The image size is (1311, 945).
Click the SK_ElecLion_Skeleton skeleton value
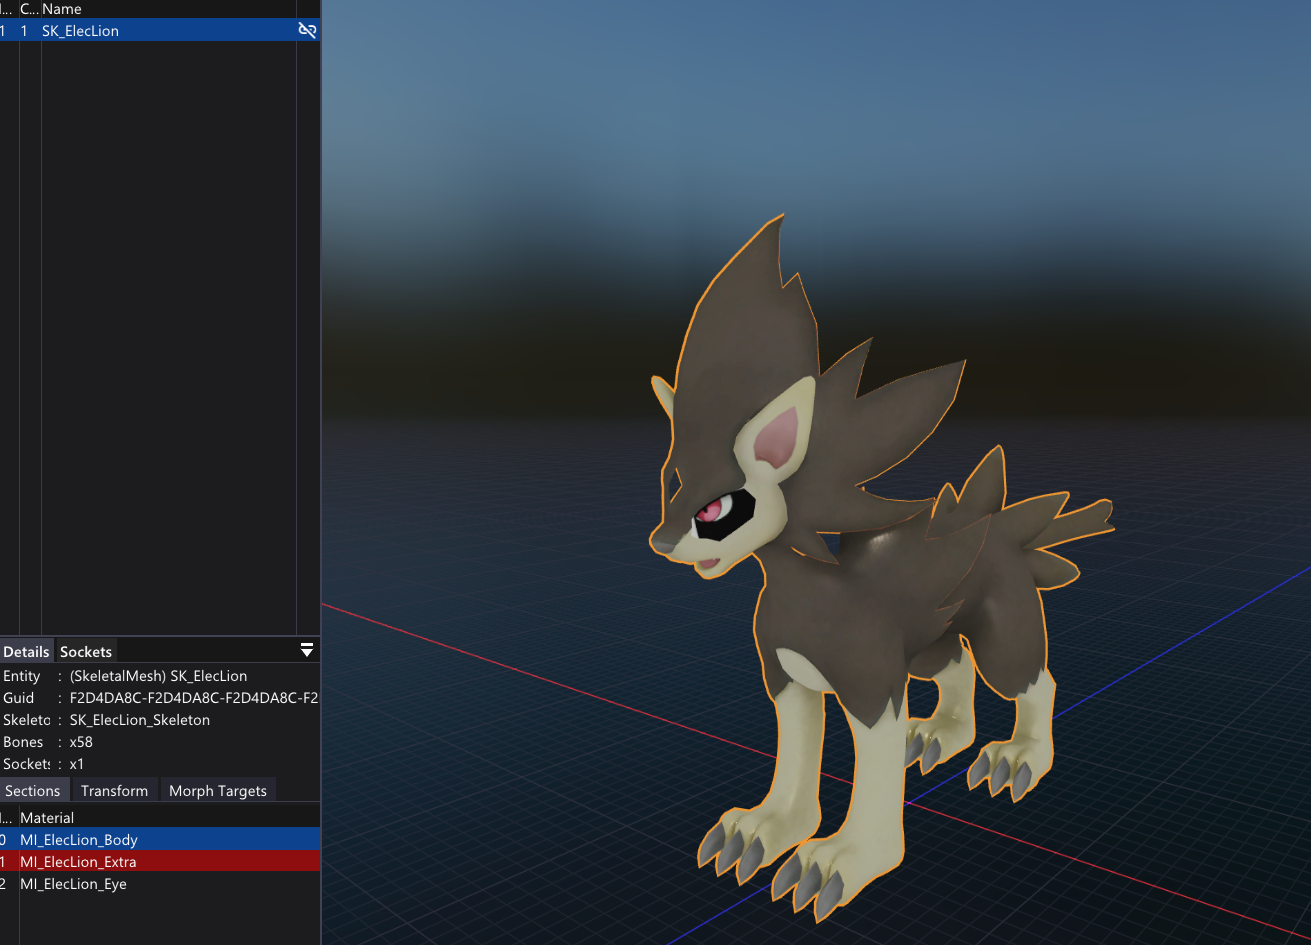click(140, 720)
